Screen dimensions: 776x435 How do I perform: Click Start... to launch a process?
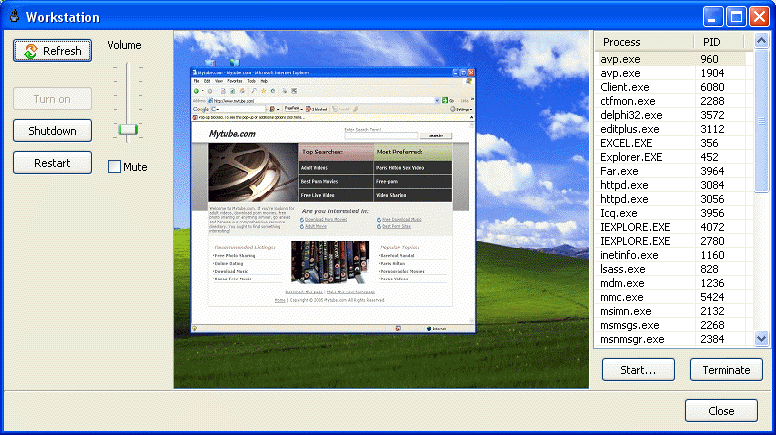(638, 370)
